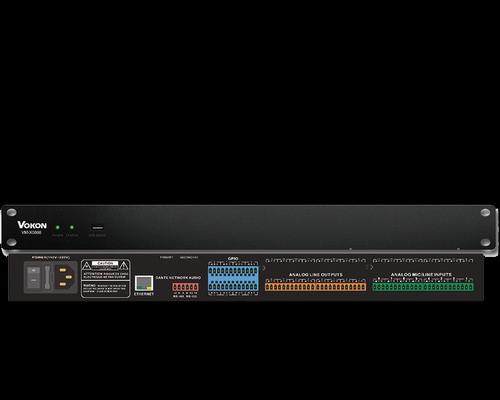
Task: Toggle the rear power rocker switch
Action: pyautogui.click(x=34, y=277)
